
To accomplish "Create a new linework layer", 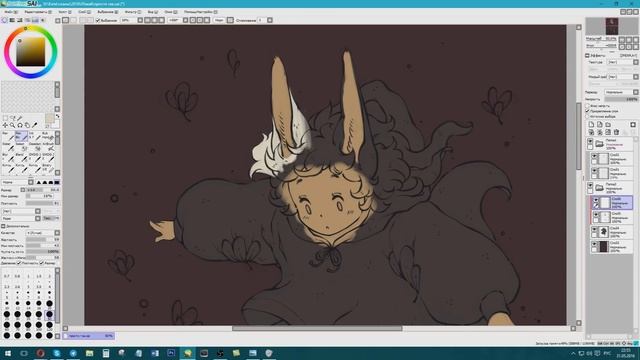I will (600, 124).
